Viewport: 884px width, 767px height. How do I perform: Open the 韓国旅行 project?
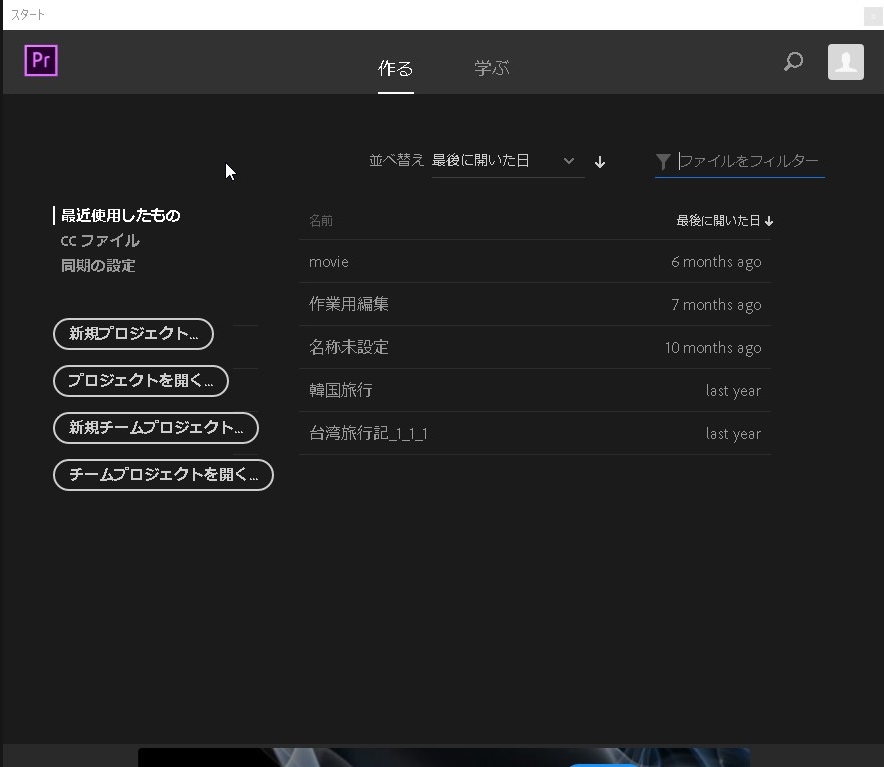[341, 391]
